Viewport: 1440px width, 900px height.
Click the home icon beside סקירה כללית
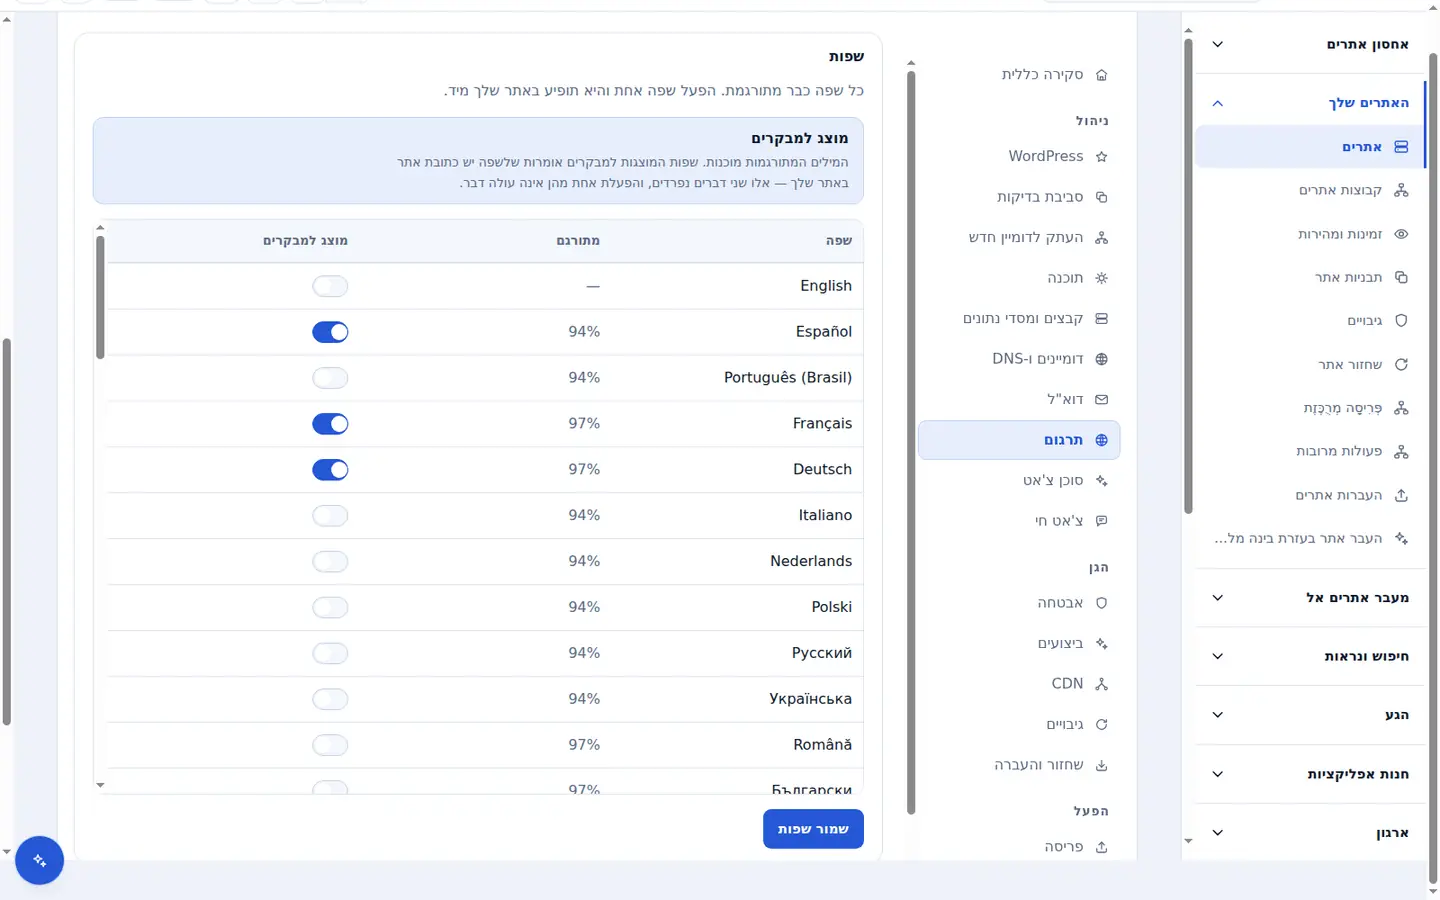pos(1101,75)
